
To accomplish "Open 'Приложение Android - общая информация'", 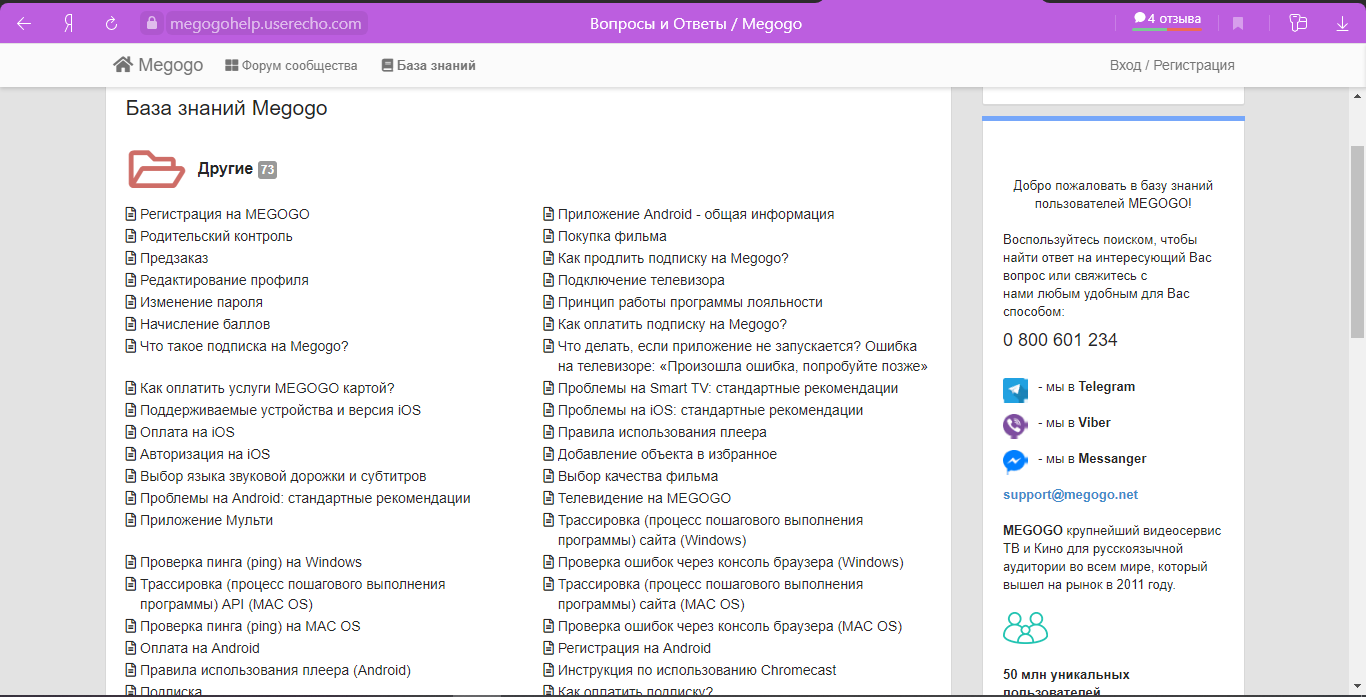I will tap(696, 214).
